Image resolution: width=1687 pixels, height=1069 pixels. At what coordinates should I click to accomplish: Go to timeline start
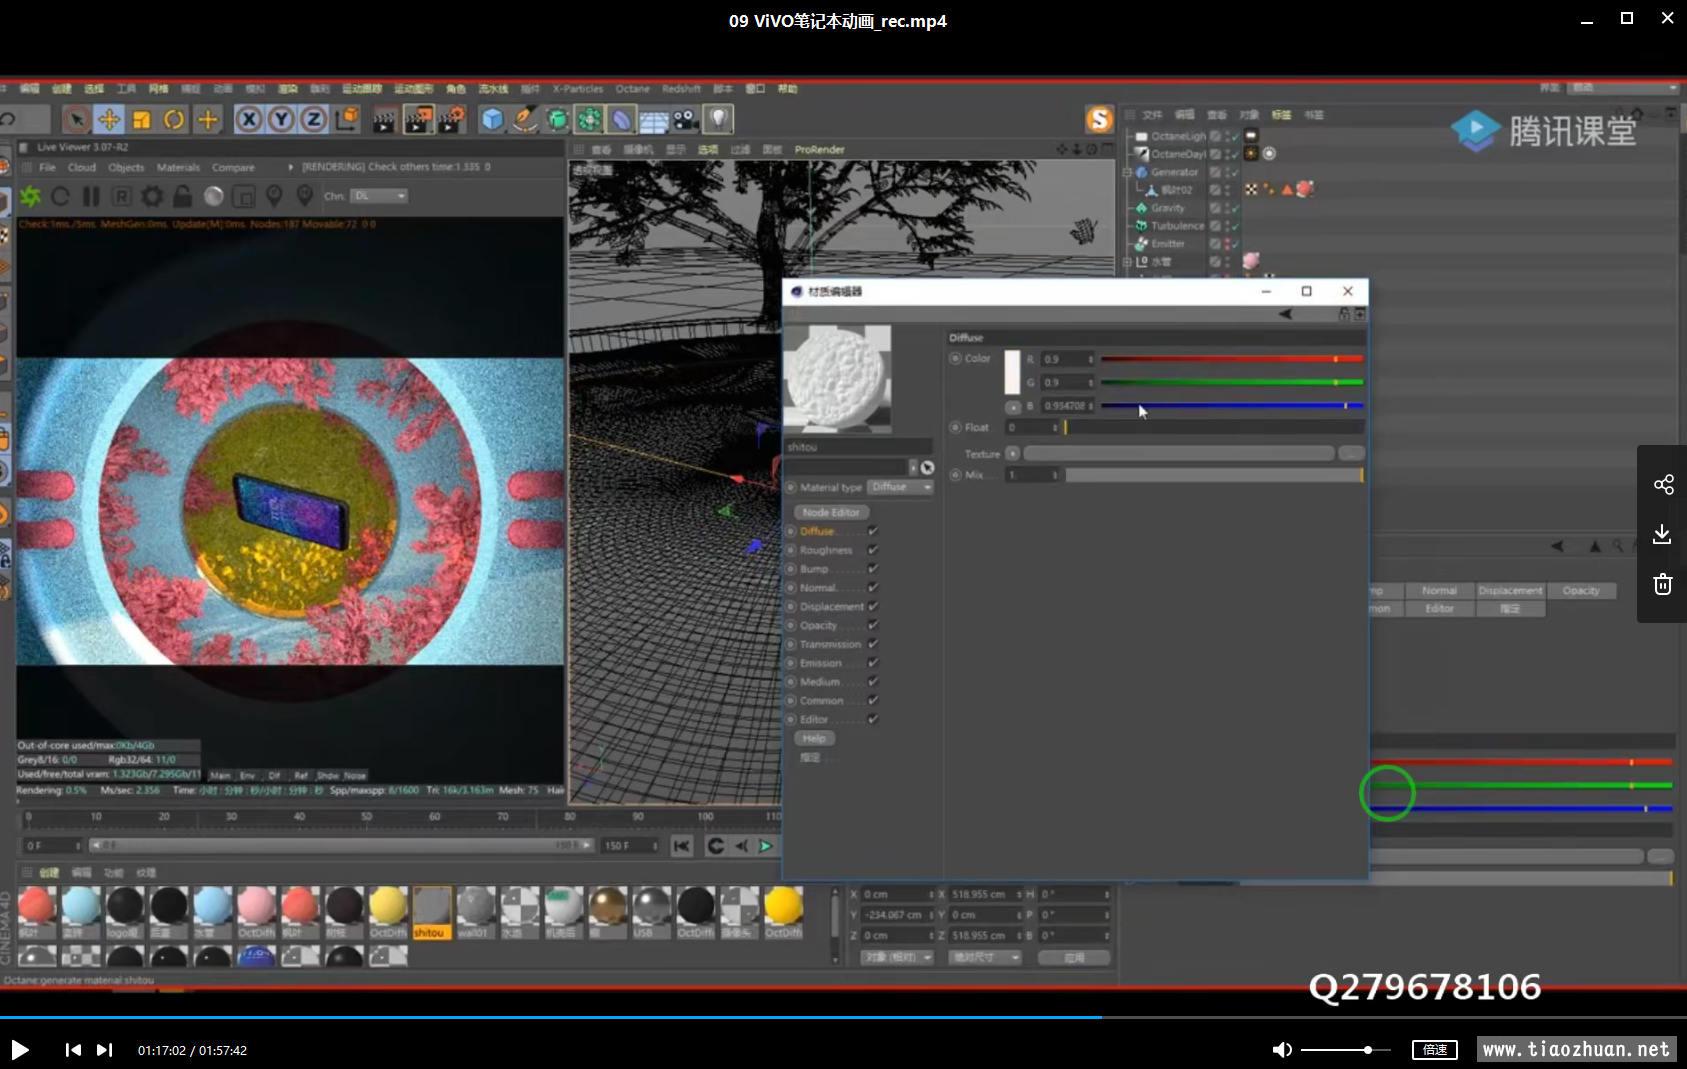[x=681, y=846]
